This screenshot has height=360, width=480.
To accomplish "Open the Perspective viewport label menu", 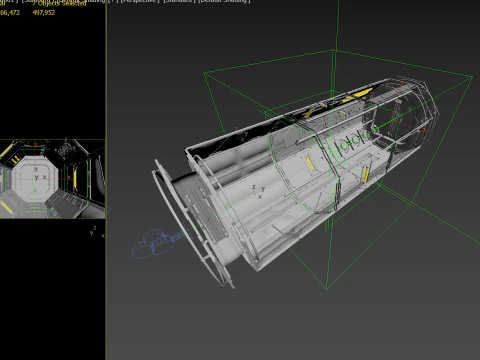I will [x=140, y=1].
